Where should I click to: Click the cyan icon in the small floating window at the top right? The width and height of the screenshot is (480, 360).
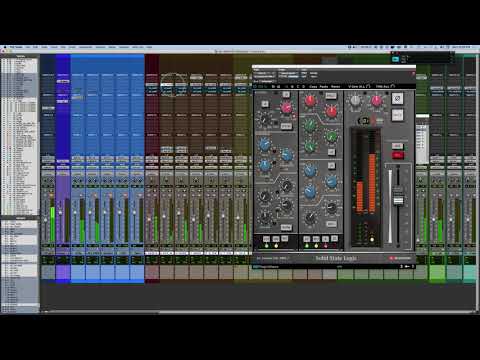pyautogui.click(x=395, y=59)
